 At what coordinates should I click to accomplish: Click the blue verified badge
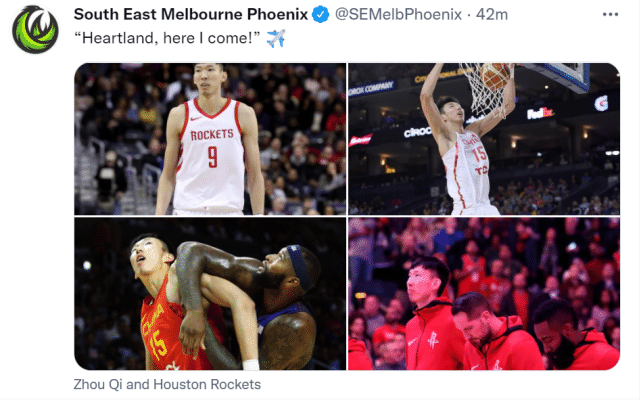click(x=320, y=15)
